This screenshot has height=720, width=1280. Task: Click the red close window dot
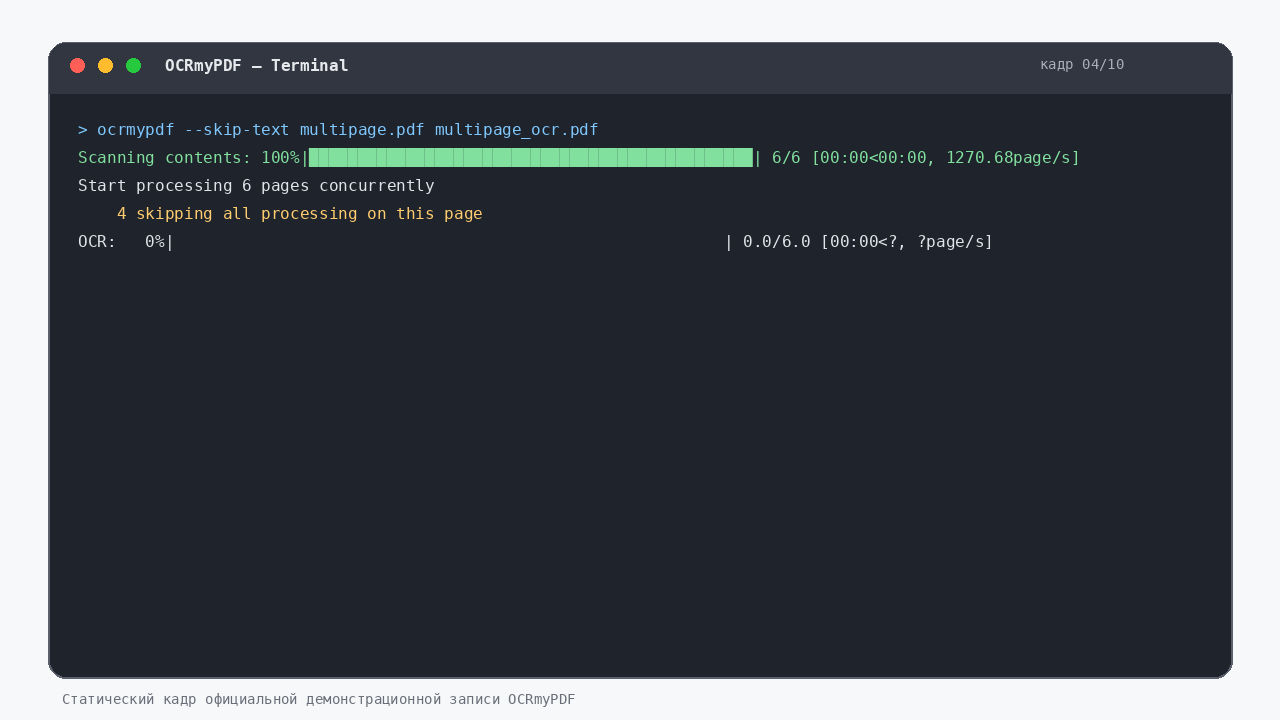pyautogui.click(x=77, y=66)
